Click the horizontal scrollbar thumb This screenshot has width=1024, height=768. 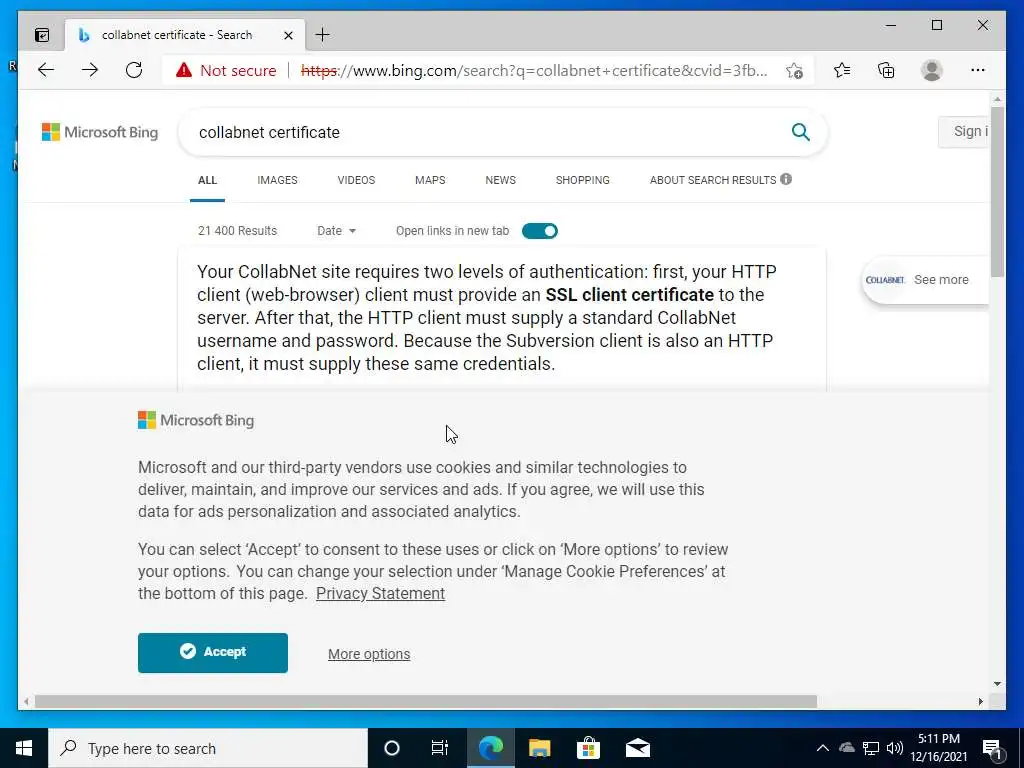426,701
